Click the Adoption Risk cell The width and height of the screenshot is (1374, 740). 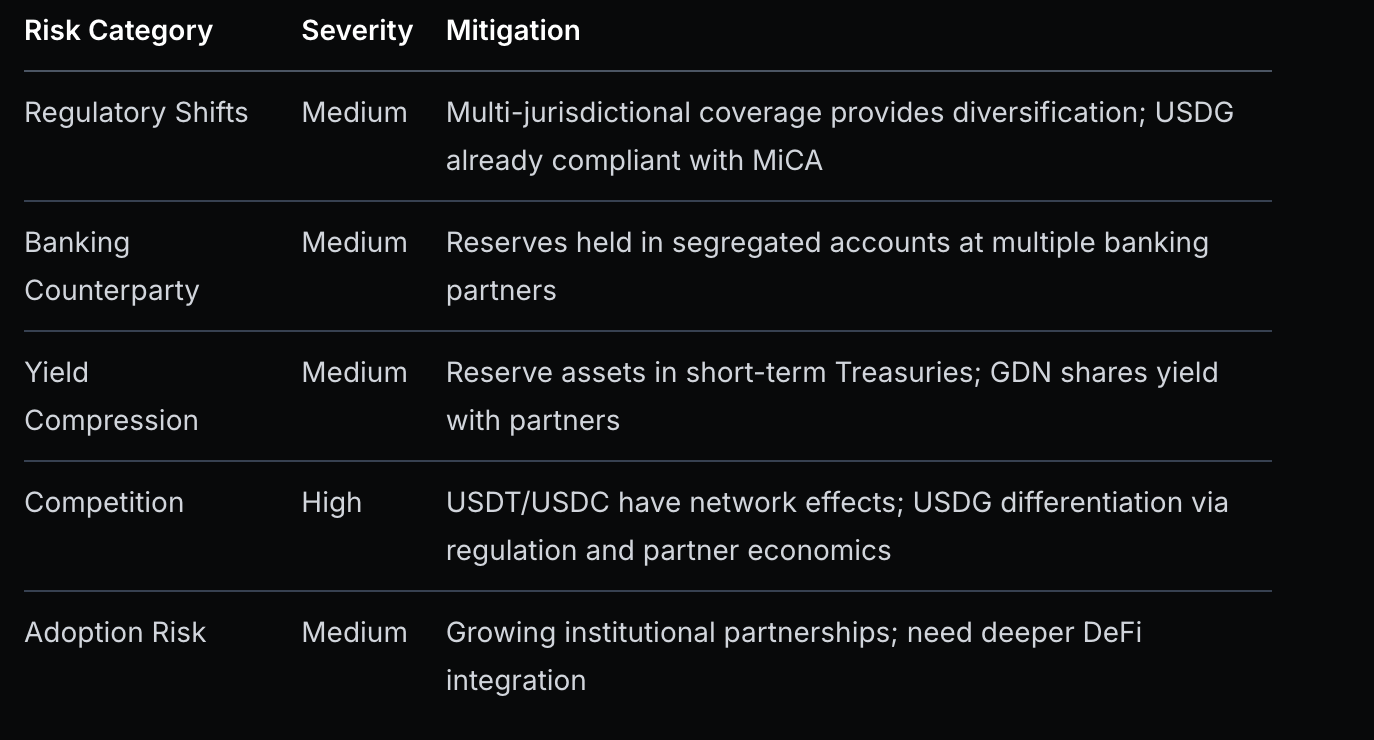(115, 632)
